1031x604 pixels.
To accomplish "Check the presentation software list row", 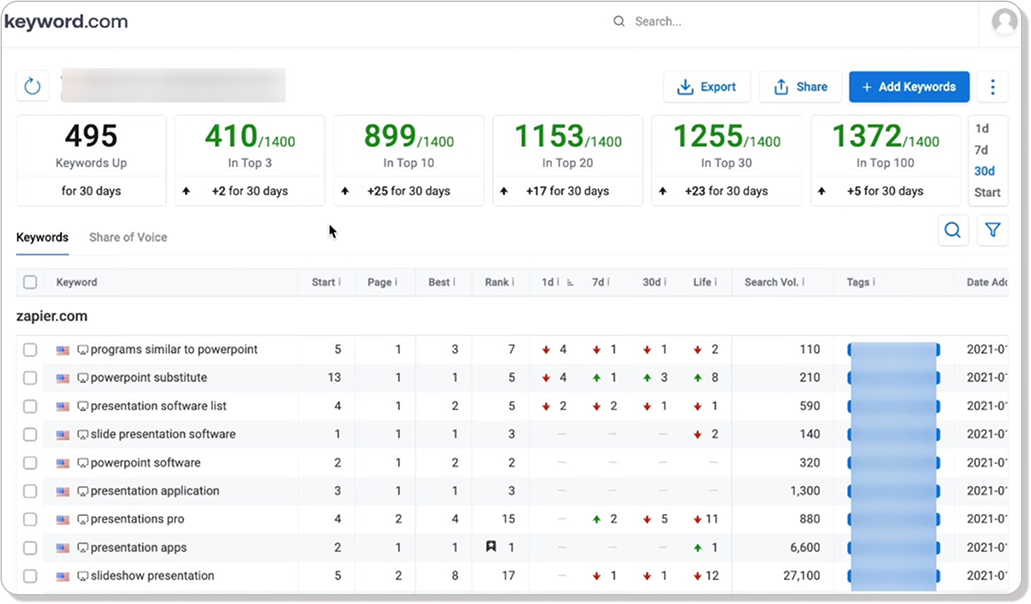I will pos(30,406).
